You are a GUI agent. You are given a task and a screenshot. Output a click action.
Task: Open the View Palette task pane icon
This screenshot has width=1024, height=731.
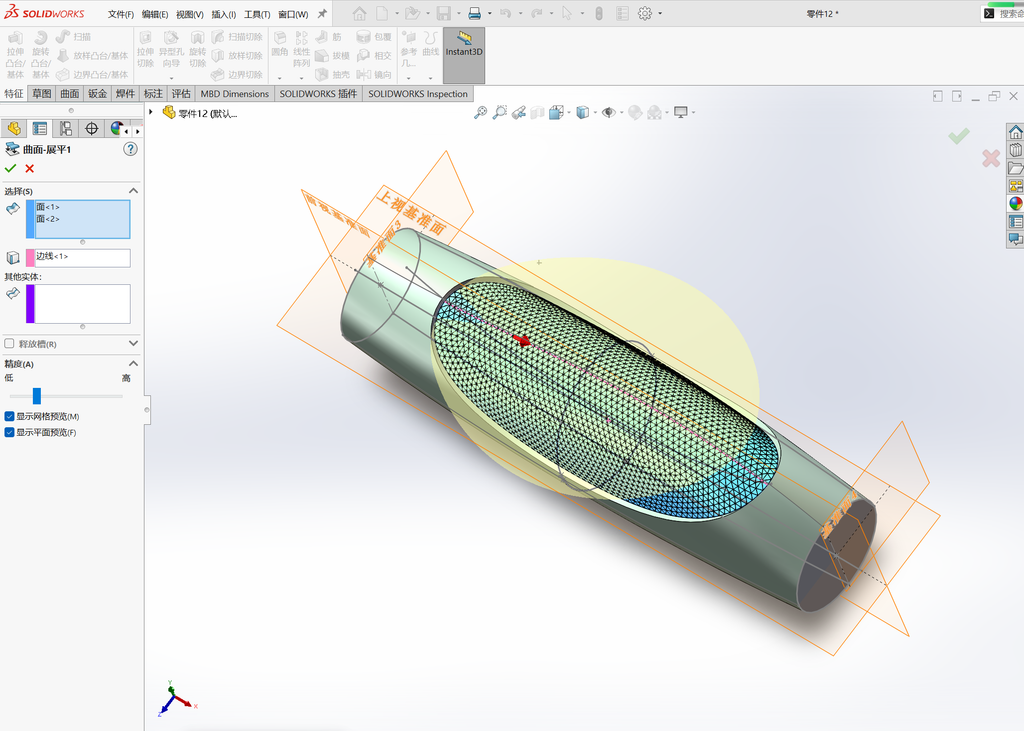(1016, 186)
